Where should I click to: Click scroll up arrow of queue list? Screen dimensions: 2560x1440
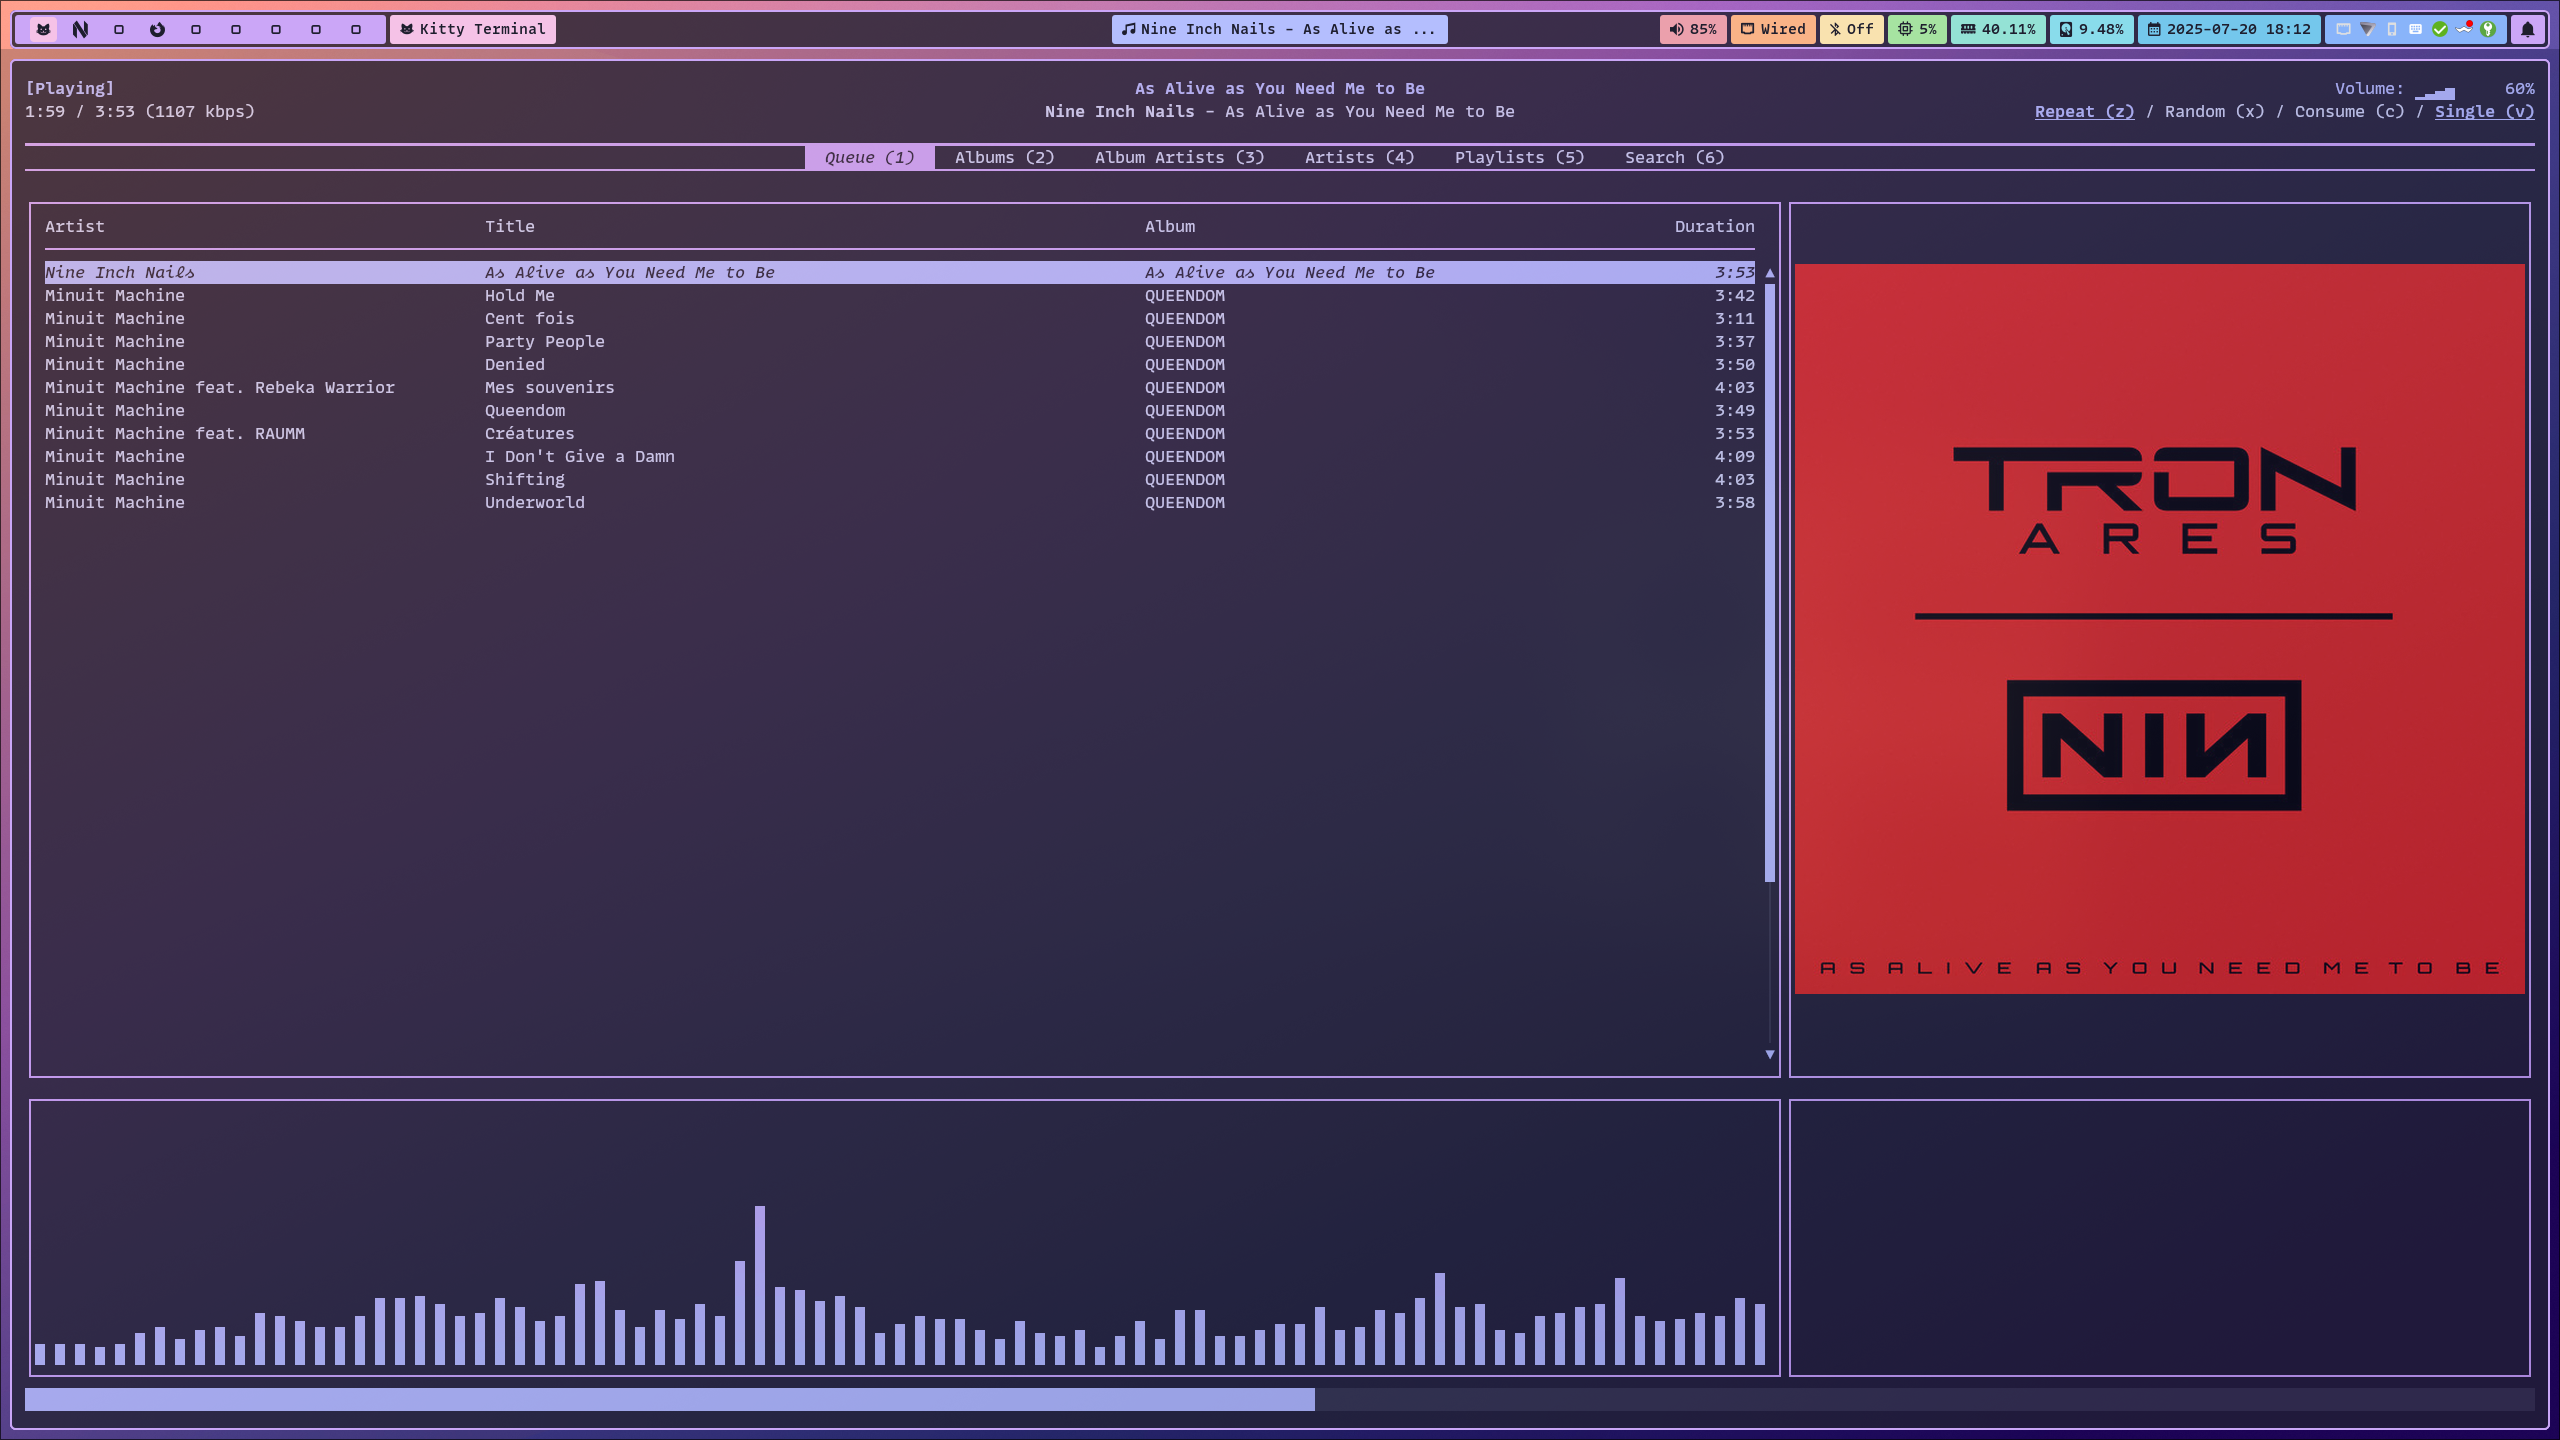[x=1769, y=273]
